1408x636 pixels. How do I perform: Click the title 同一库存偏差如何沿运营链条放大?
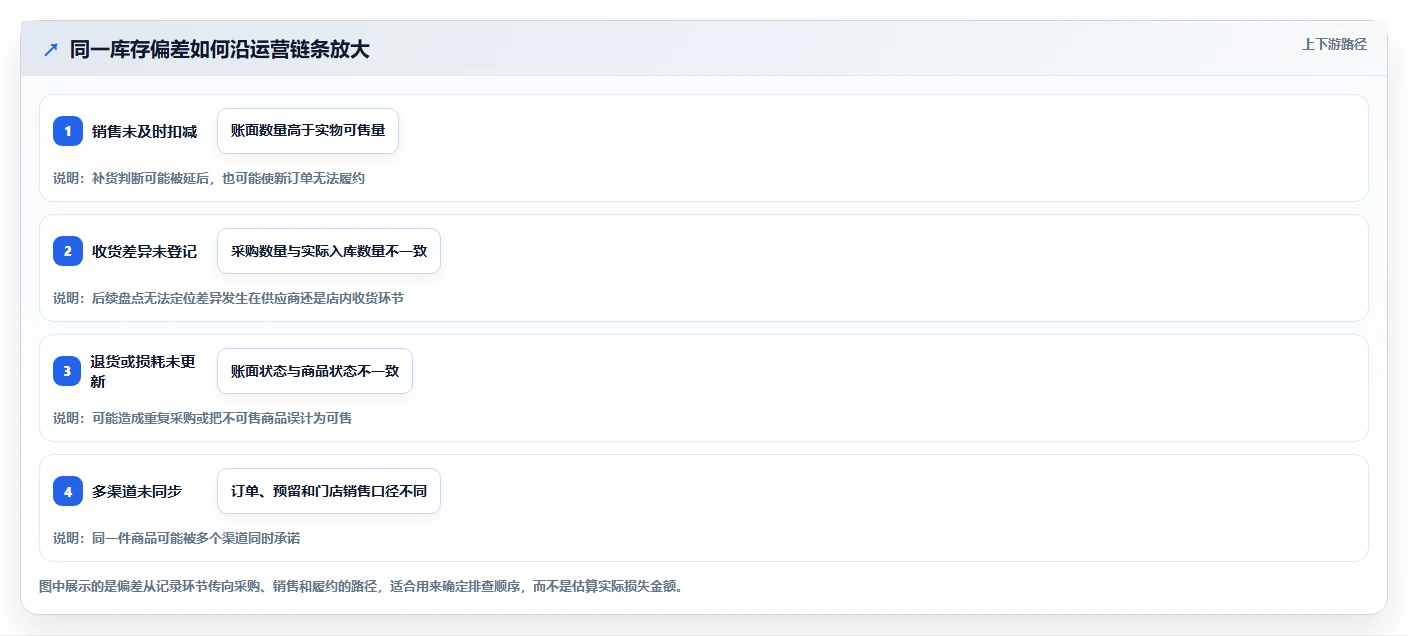coord(220,49)
